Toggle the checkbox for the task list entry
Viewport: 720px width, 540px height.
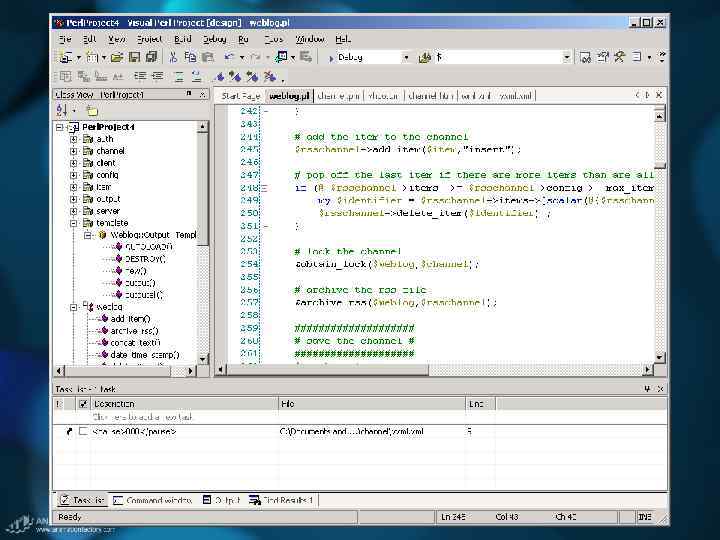tap(83, 431)
